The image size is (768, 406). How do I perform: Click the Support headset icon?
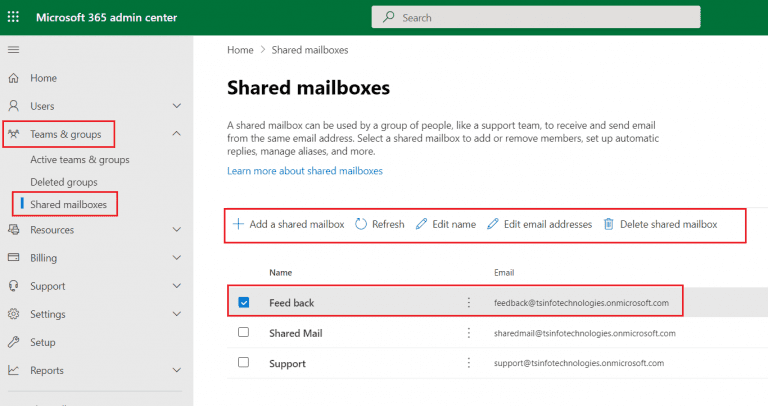click(14, 286)
